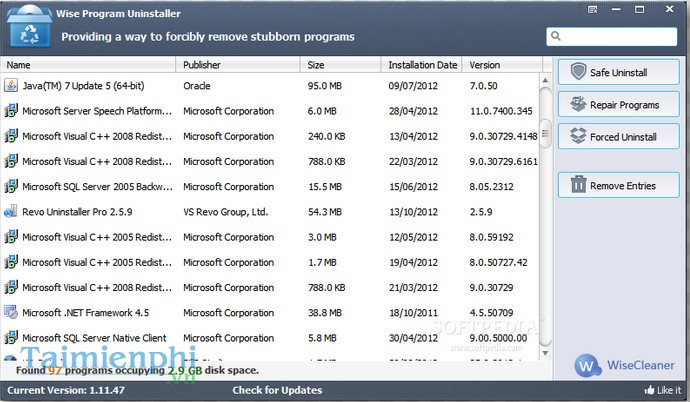Click the 18/10/2011 installation date cell
The image size is (690, 402).
pyautogui.click(x=413, y=313)
